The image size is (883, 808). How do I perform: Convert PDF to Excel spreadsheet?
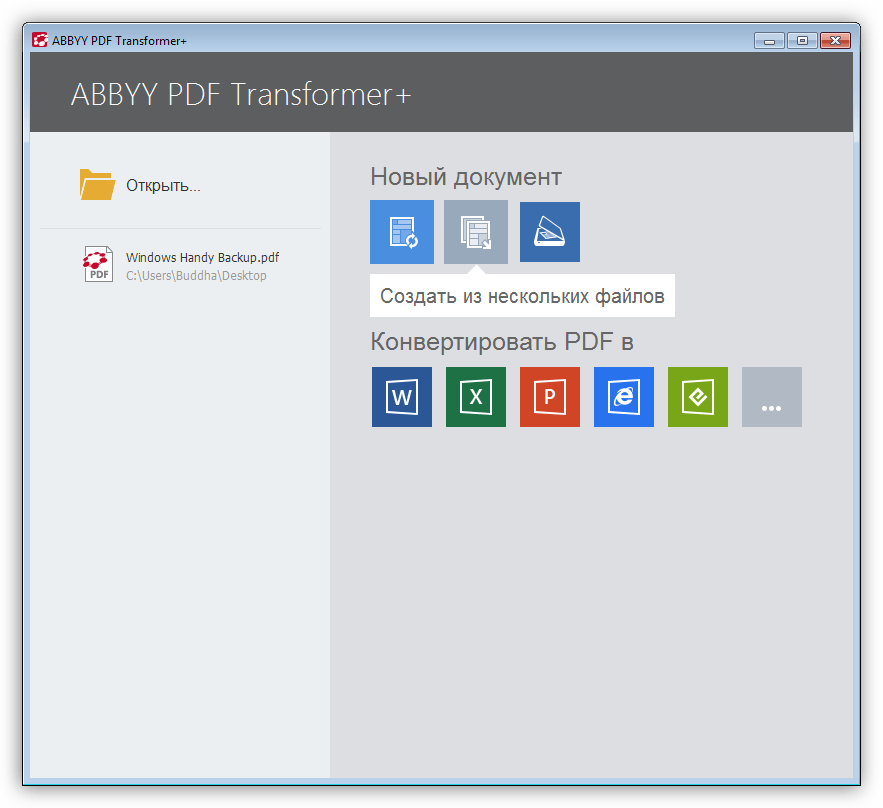tap(476, 397)
